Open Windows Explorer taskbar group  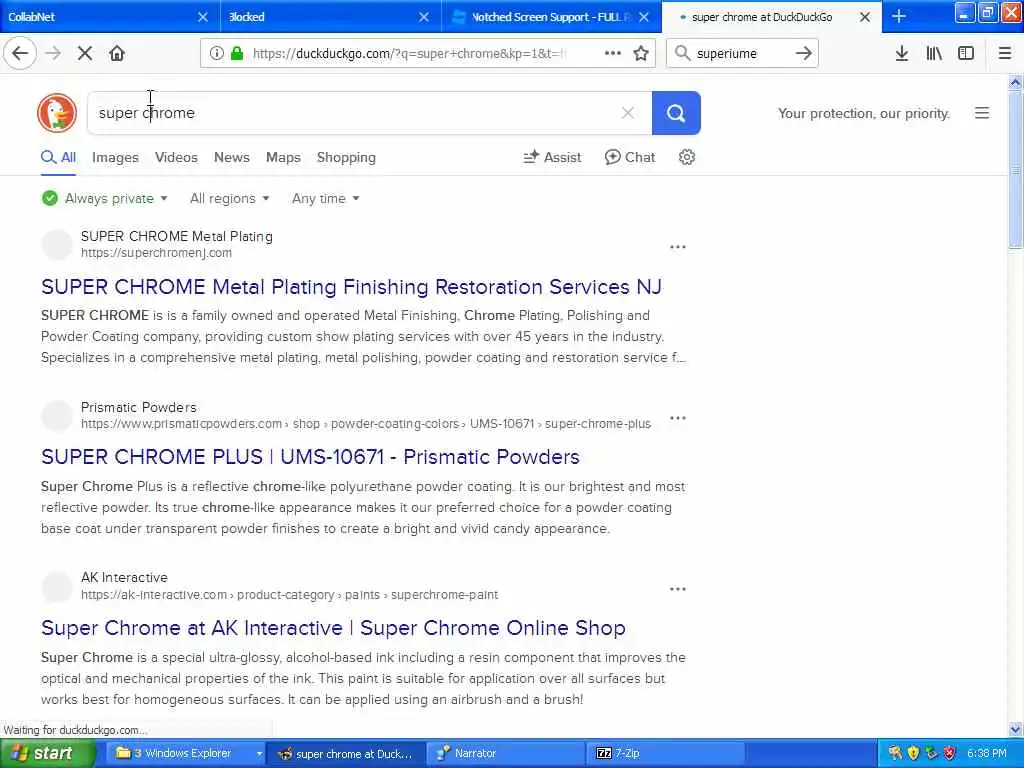tap(183, 754)
